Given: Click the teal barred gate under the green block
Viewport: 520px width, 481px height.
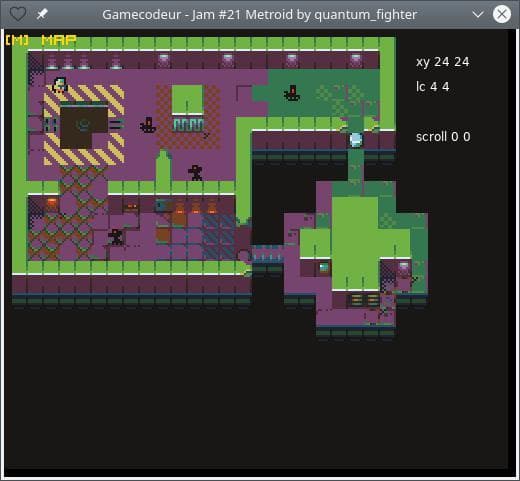Looking at the screenshot, I should click(188, 125).
